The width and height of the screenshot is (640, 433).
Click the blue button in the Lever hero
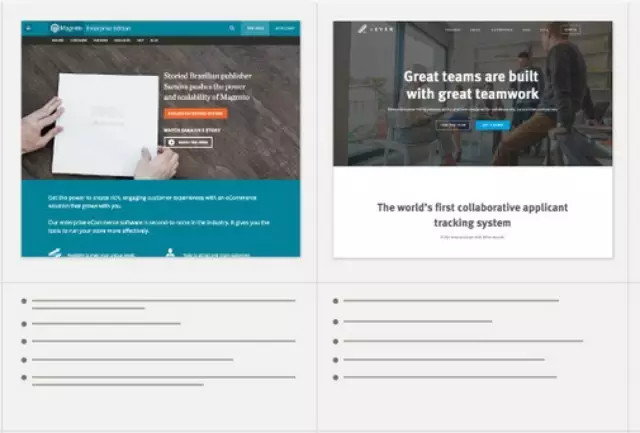[492, 125]
